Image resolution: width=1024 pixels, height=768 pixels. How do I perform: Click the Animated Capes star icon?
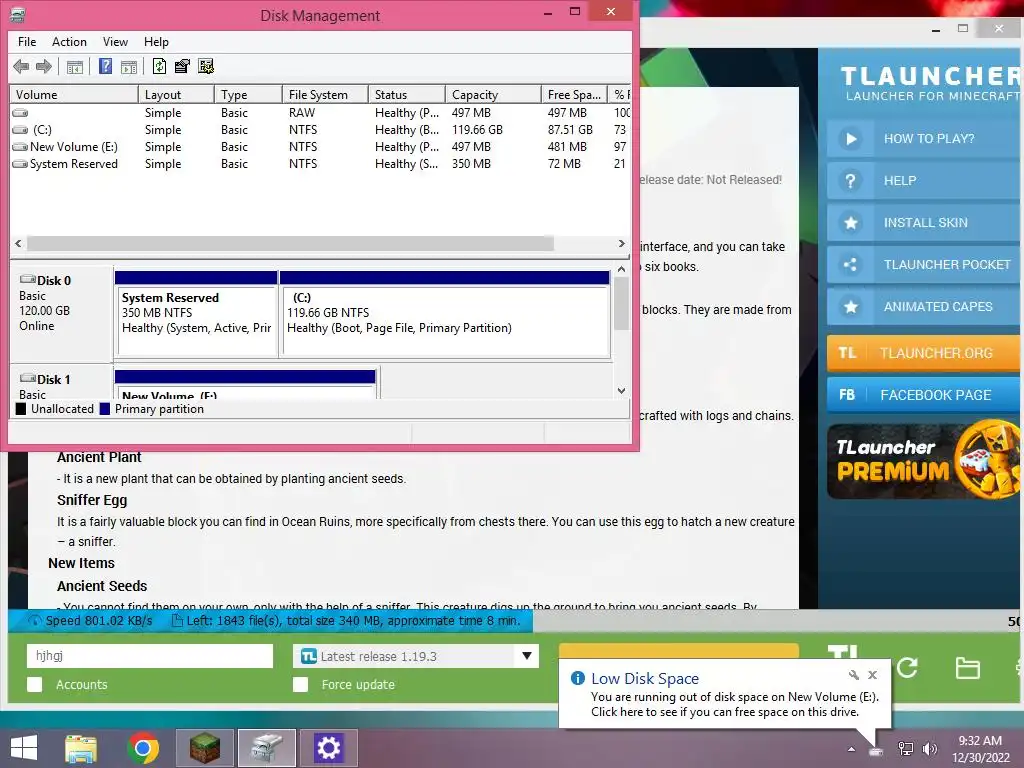850,306
